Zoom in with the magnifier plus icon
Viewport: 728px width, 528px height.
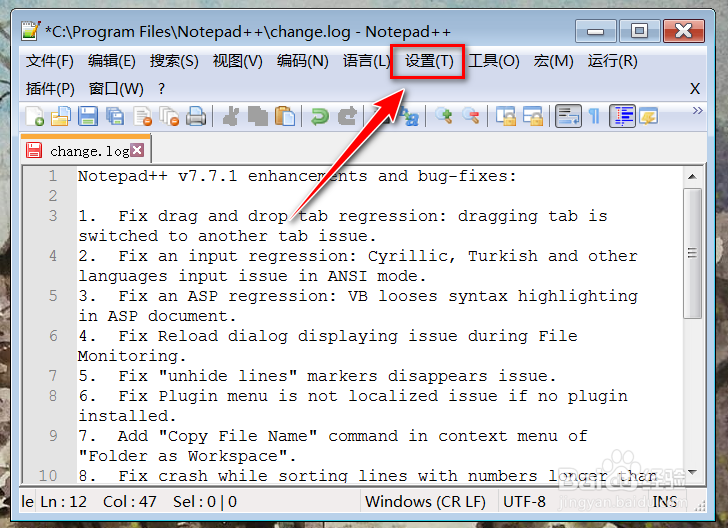pyautogui.click(x=444, y=116)
